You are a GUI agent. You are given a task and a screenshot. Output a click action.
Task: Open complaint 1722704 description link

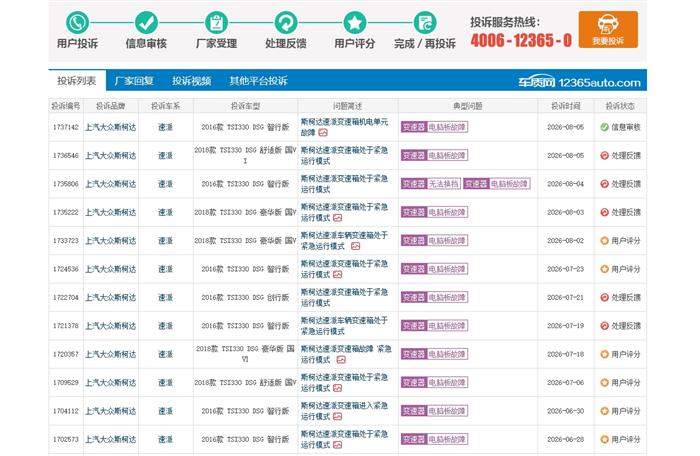coord(344,297)
